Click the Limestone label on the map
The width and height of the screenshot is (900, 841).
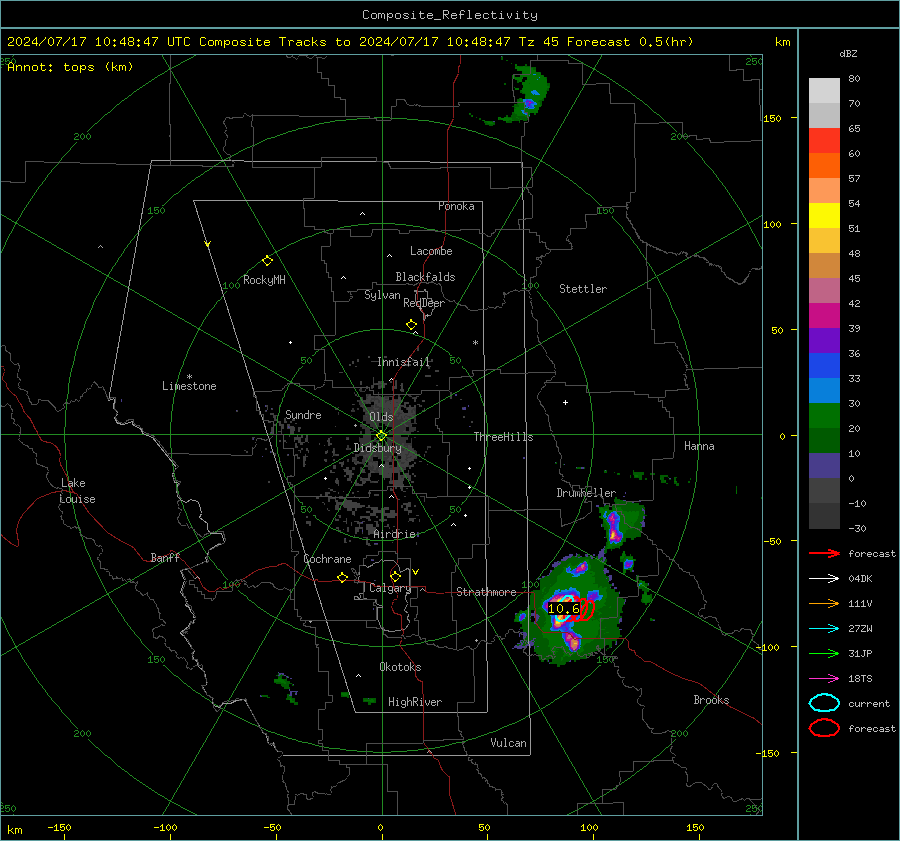click(x=189, y=386)
